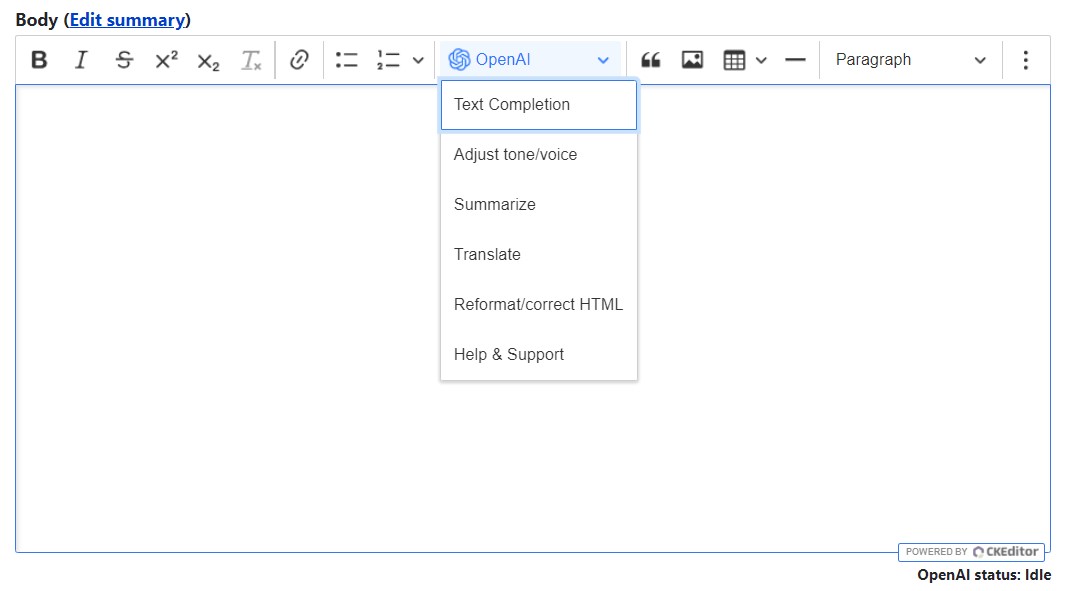Click the remove format icon
This screenshot has width=1065, height=591.
(251, 60)
